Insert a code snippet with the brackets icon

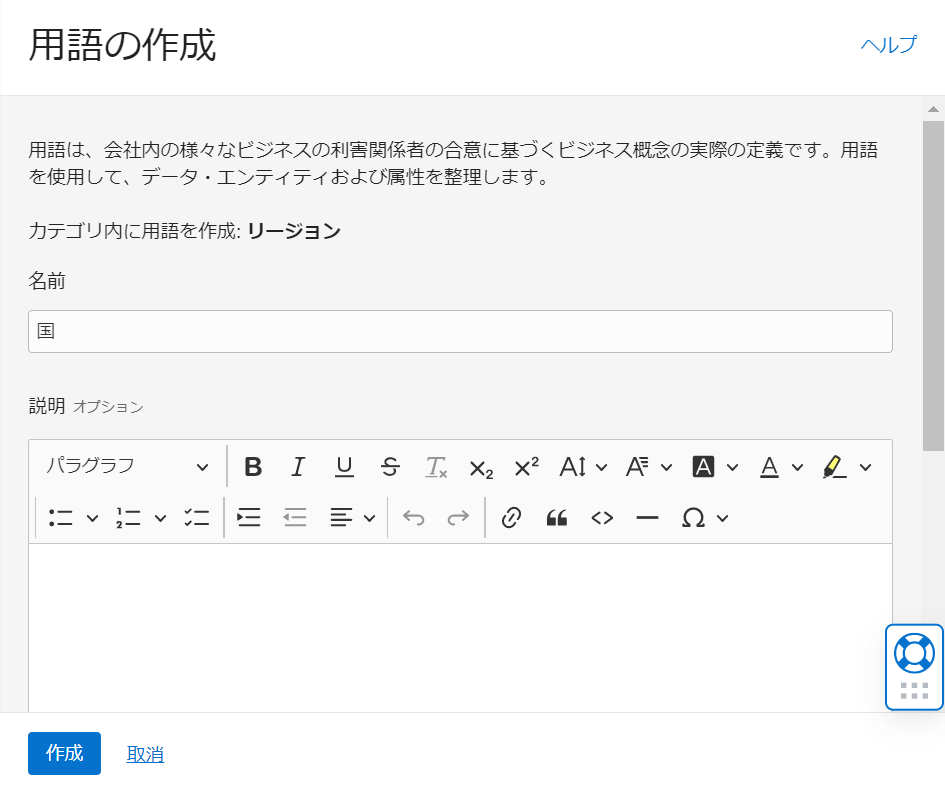click(602, 518)
